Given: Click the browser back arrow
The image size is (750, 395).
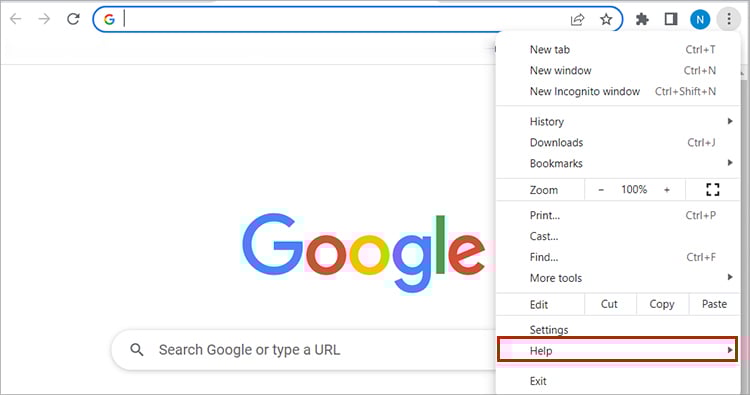Looking at the screenshot, I should [16, 19].
